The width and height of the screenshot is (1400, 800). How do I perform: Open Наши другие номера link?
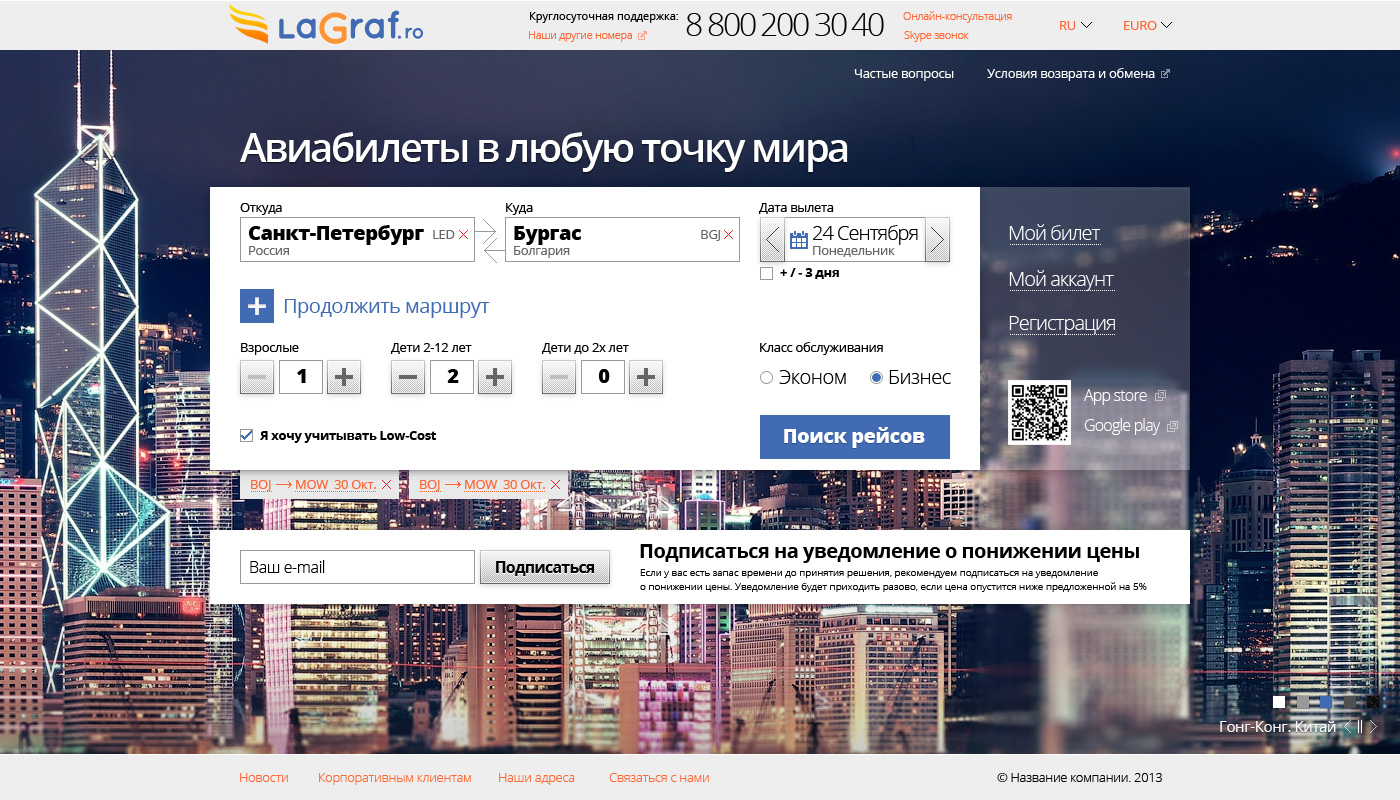(x=580, y=35)
